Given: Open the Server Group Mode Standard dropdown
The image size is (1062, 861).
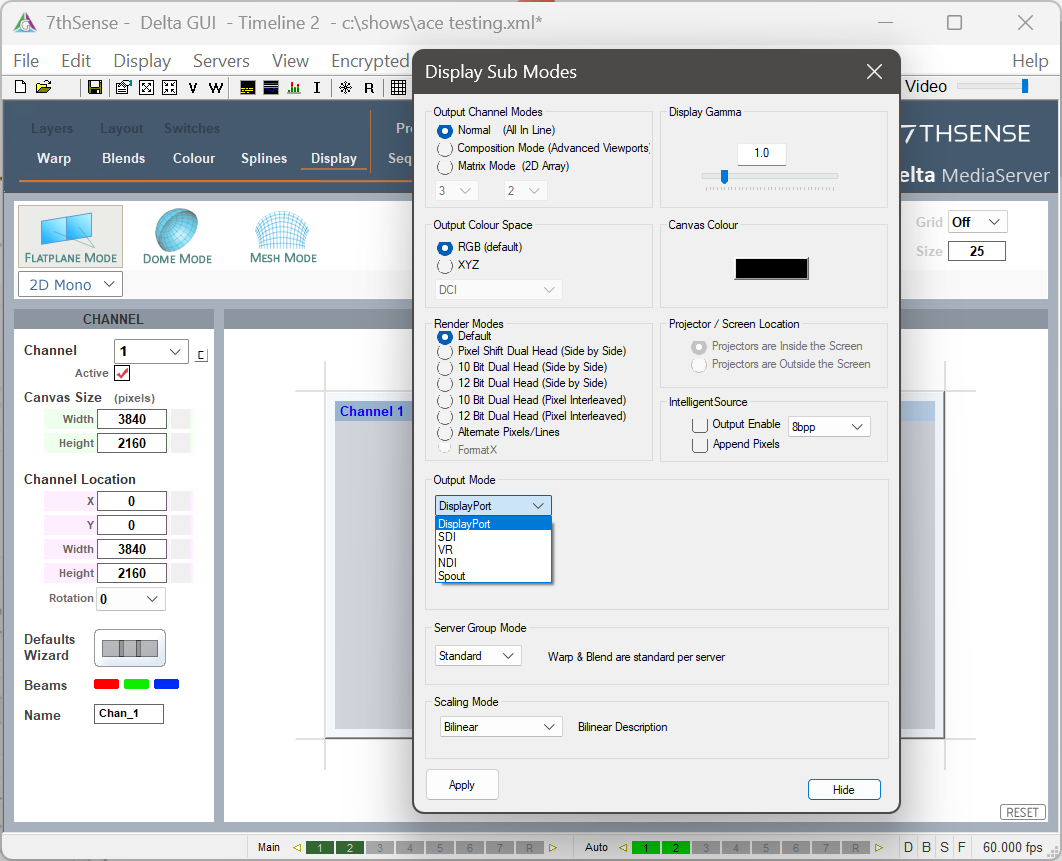Looking at the screenshot, I should 478,656.
